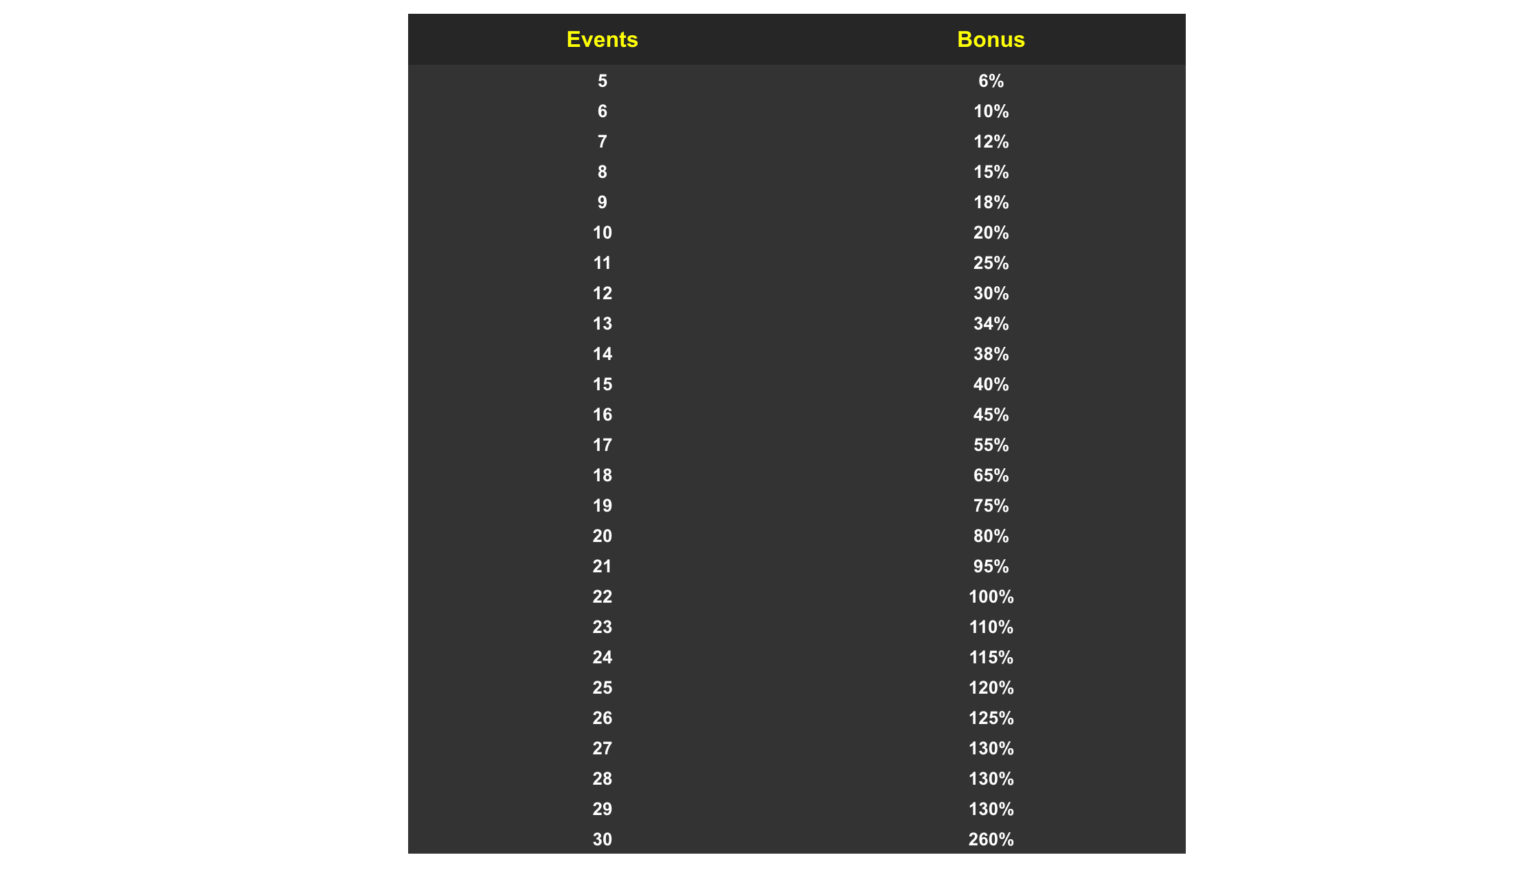
Task: Click the 100% bonus cell
Action: (991, 596)
